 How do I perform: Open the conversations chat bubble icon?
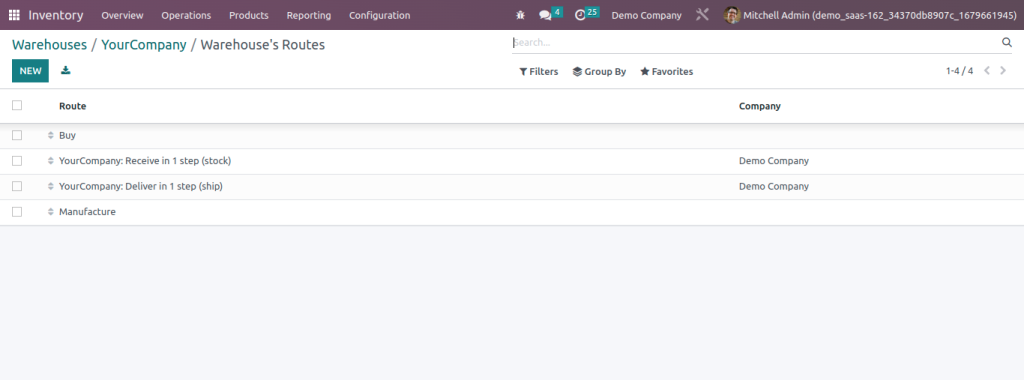coord(545,15)
